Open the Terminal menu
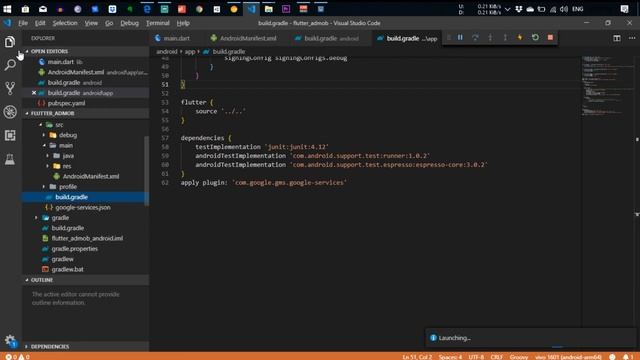This screenshot has width=640, height=360. 158,23
